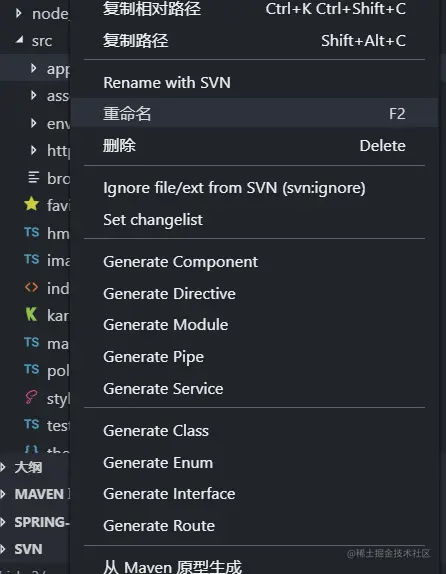The image size is (446, 574).
Task: Expand the SVN panel section
Action: 3,549
